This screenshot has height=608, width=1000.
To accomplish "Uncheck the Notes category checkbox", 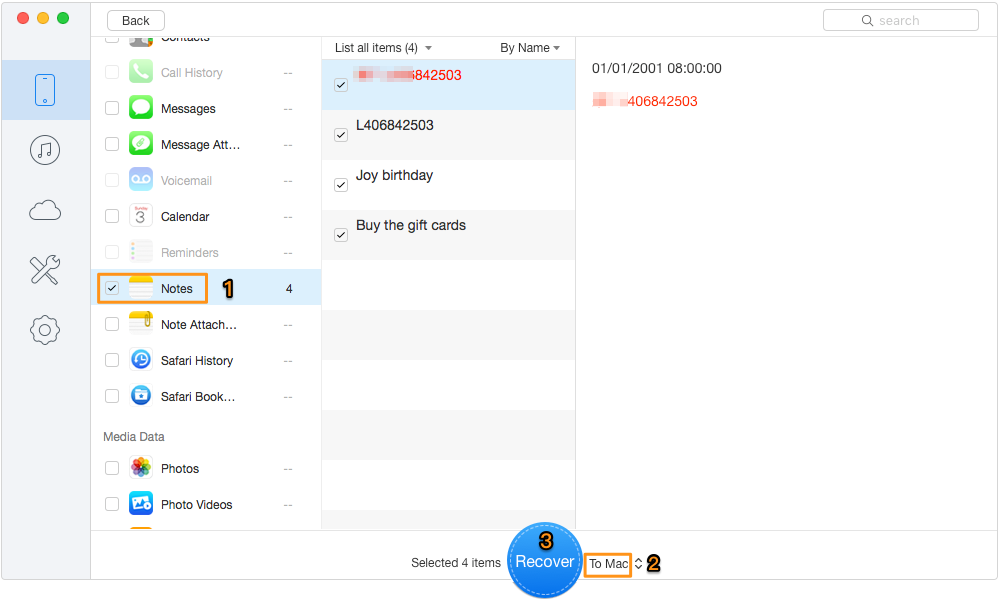I will pos(112,288).
